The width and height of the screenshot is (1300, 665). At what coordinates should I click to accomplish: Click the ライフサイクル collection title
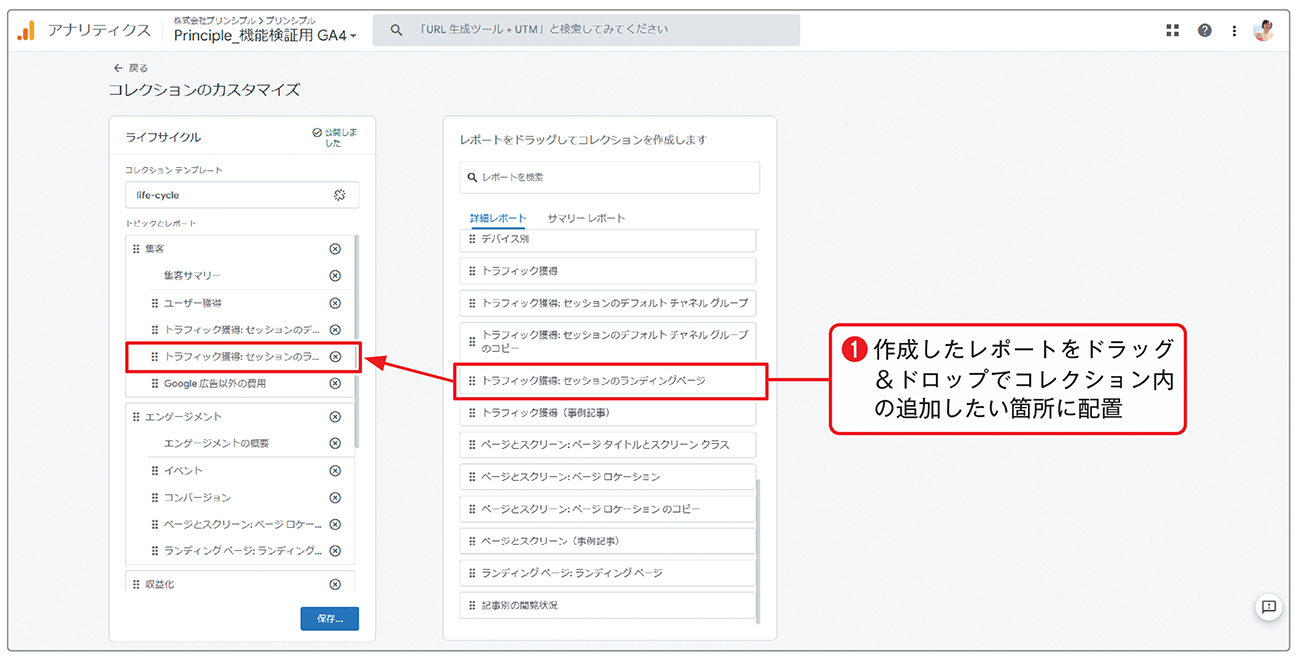click(x=163, y=138)
